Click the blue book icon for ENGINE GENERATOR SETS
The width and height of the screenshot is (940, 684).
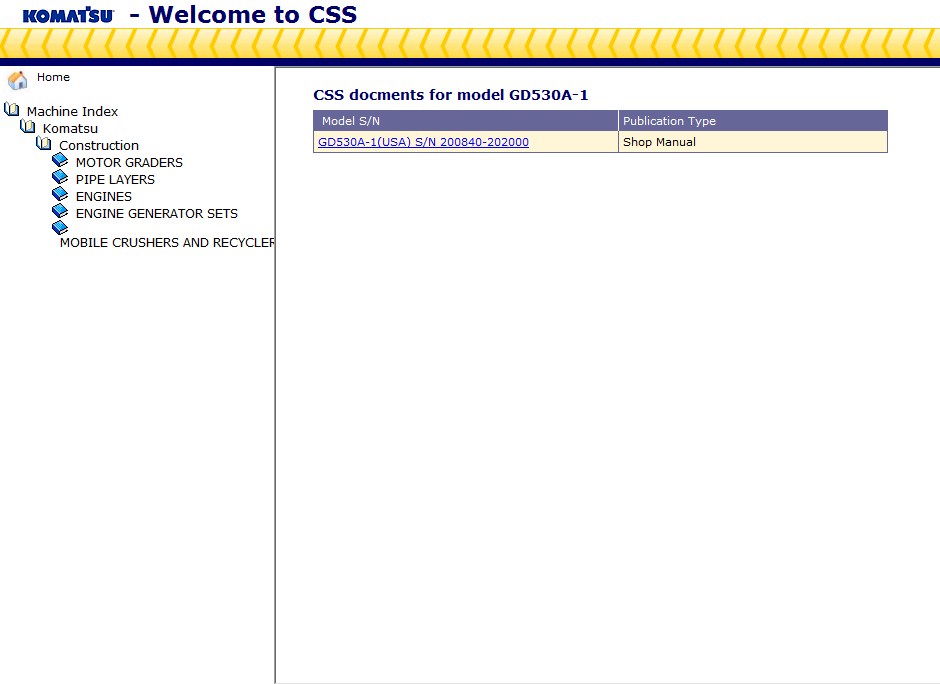[x=60, y=211]
